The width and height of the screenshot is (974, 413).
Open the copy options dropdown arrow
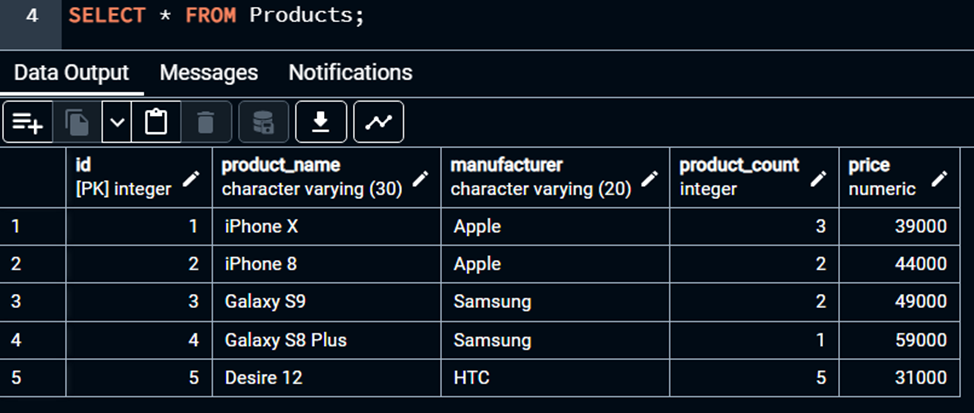(x=117, y=122)
